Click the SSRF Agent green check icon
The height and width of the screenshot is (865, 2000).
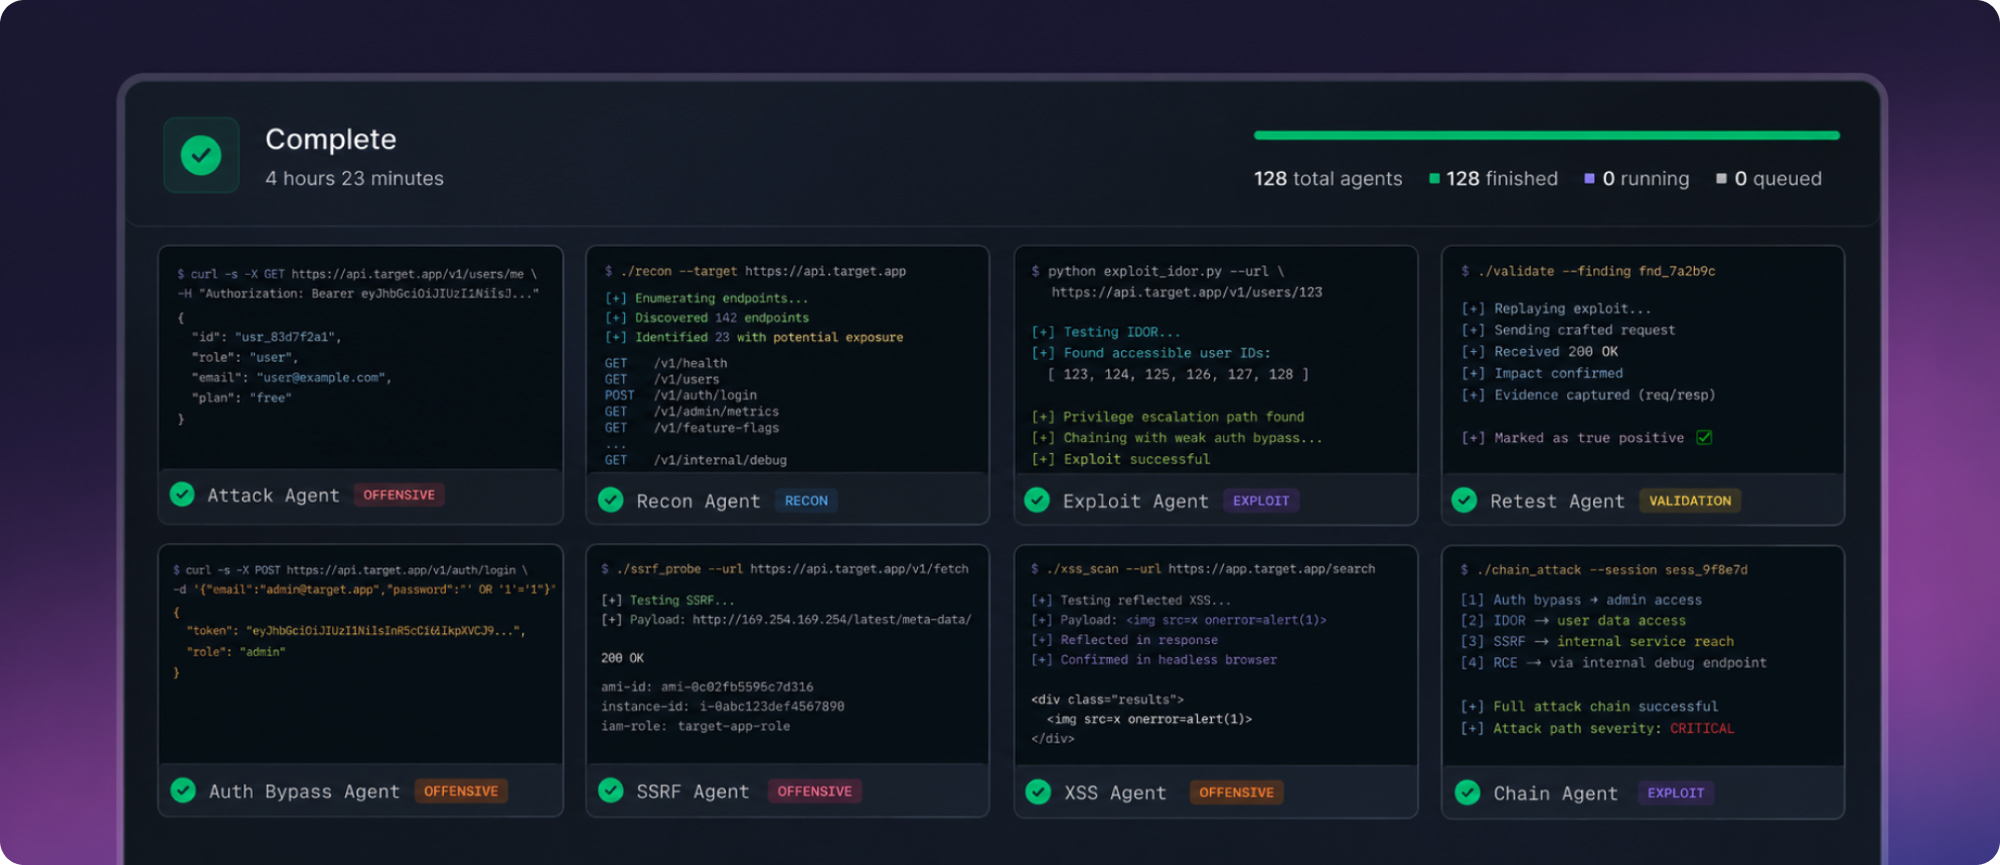tap(610, 790)
